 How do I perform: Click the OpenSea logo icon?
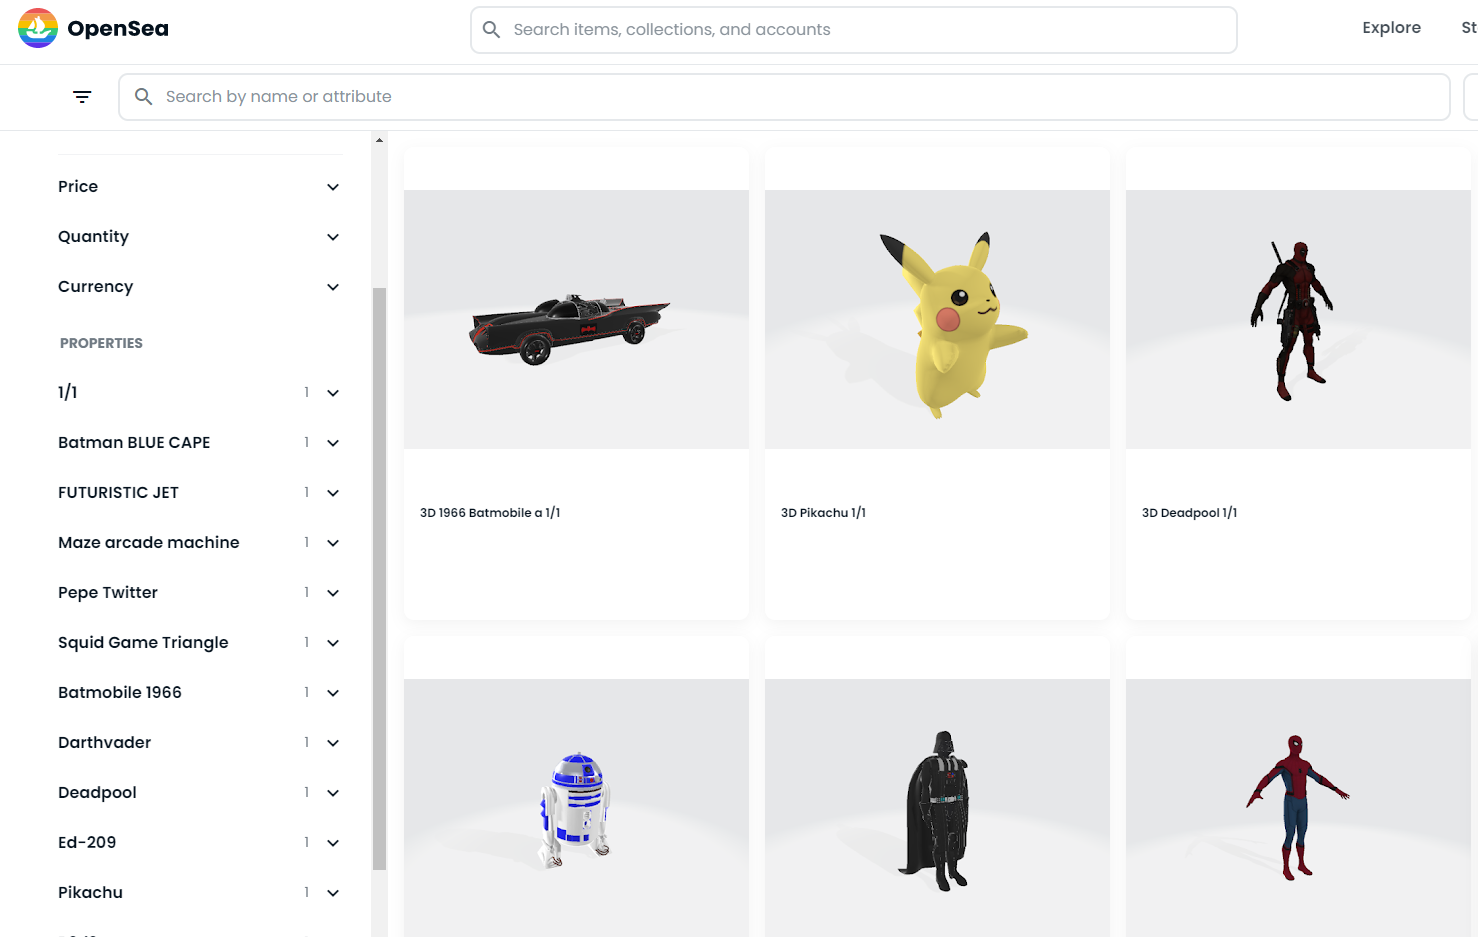coord(38,28)
